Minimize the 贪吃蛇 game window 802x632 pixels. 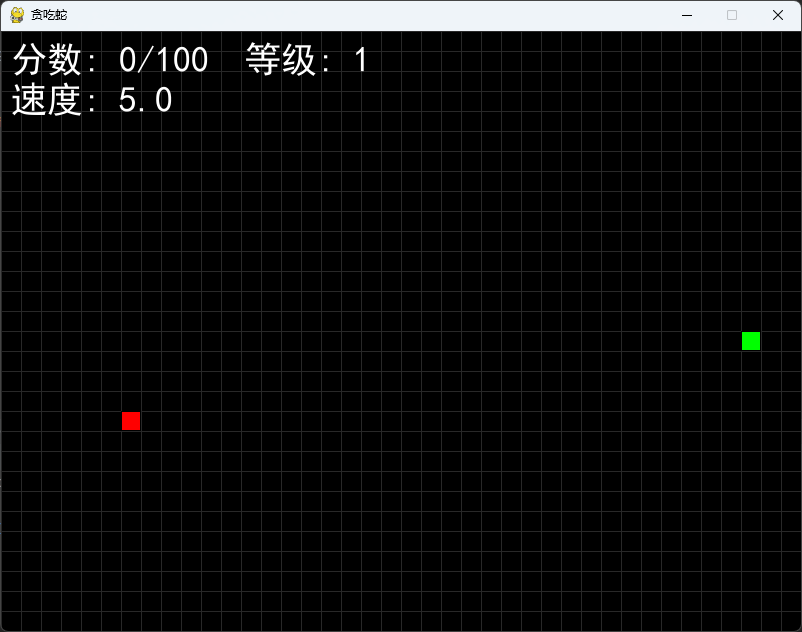[686, 15]
